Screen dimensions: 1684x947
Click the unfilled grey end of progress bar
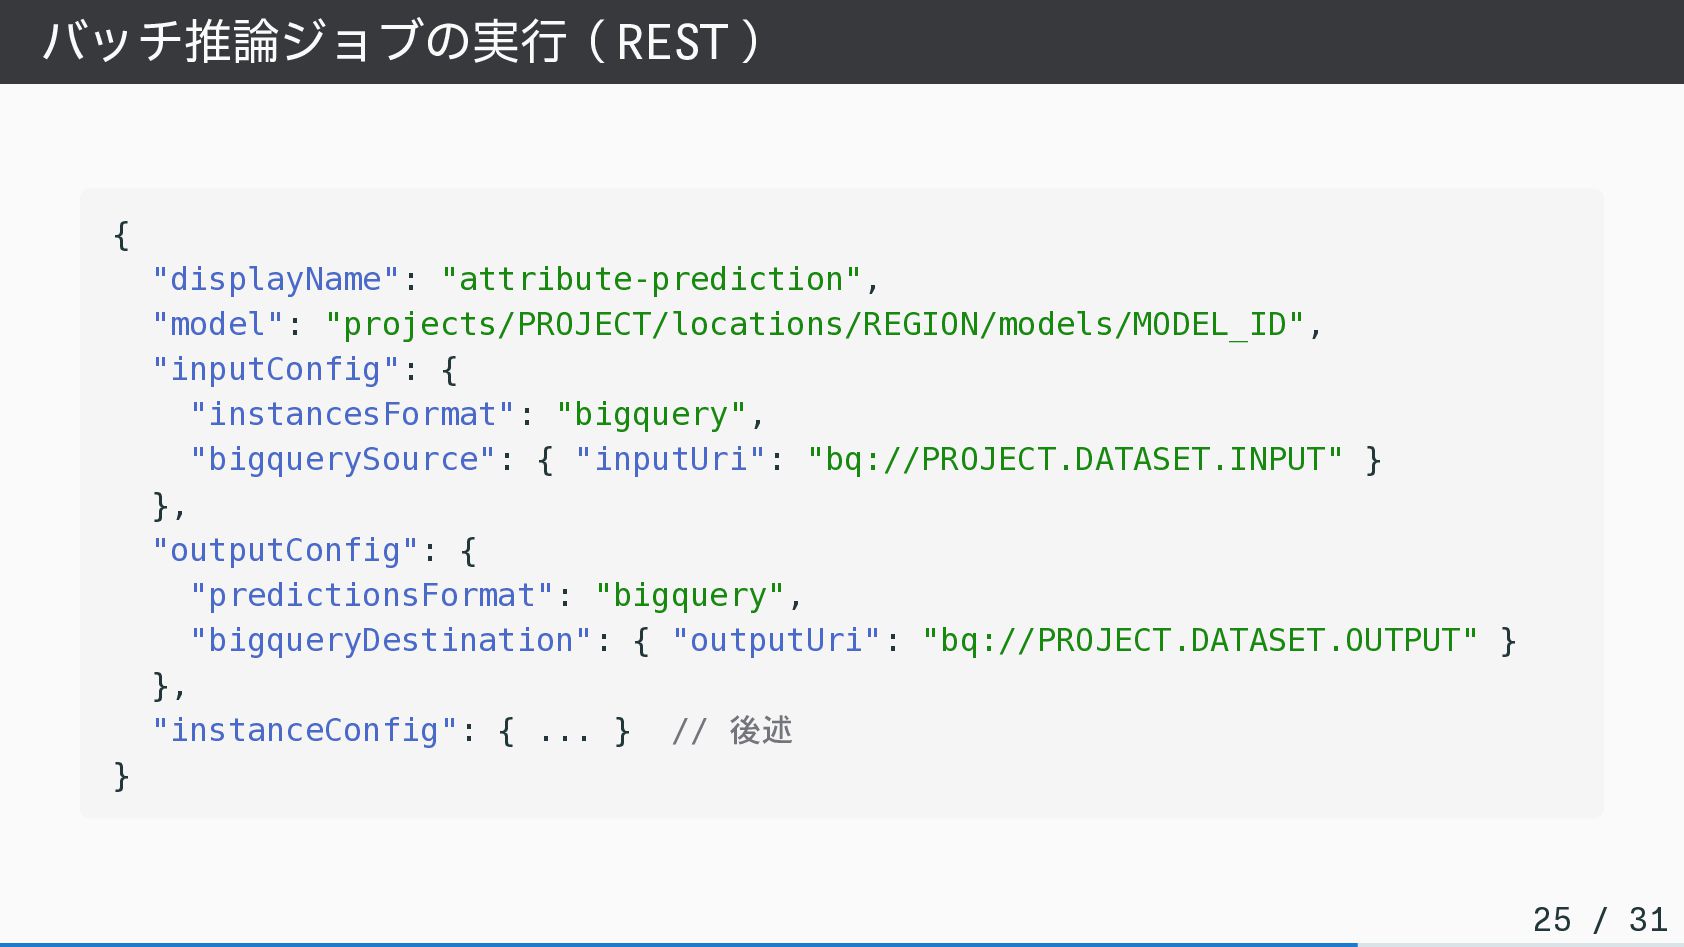1520,944
